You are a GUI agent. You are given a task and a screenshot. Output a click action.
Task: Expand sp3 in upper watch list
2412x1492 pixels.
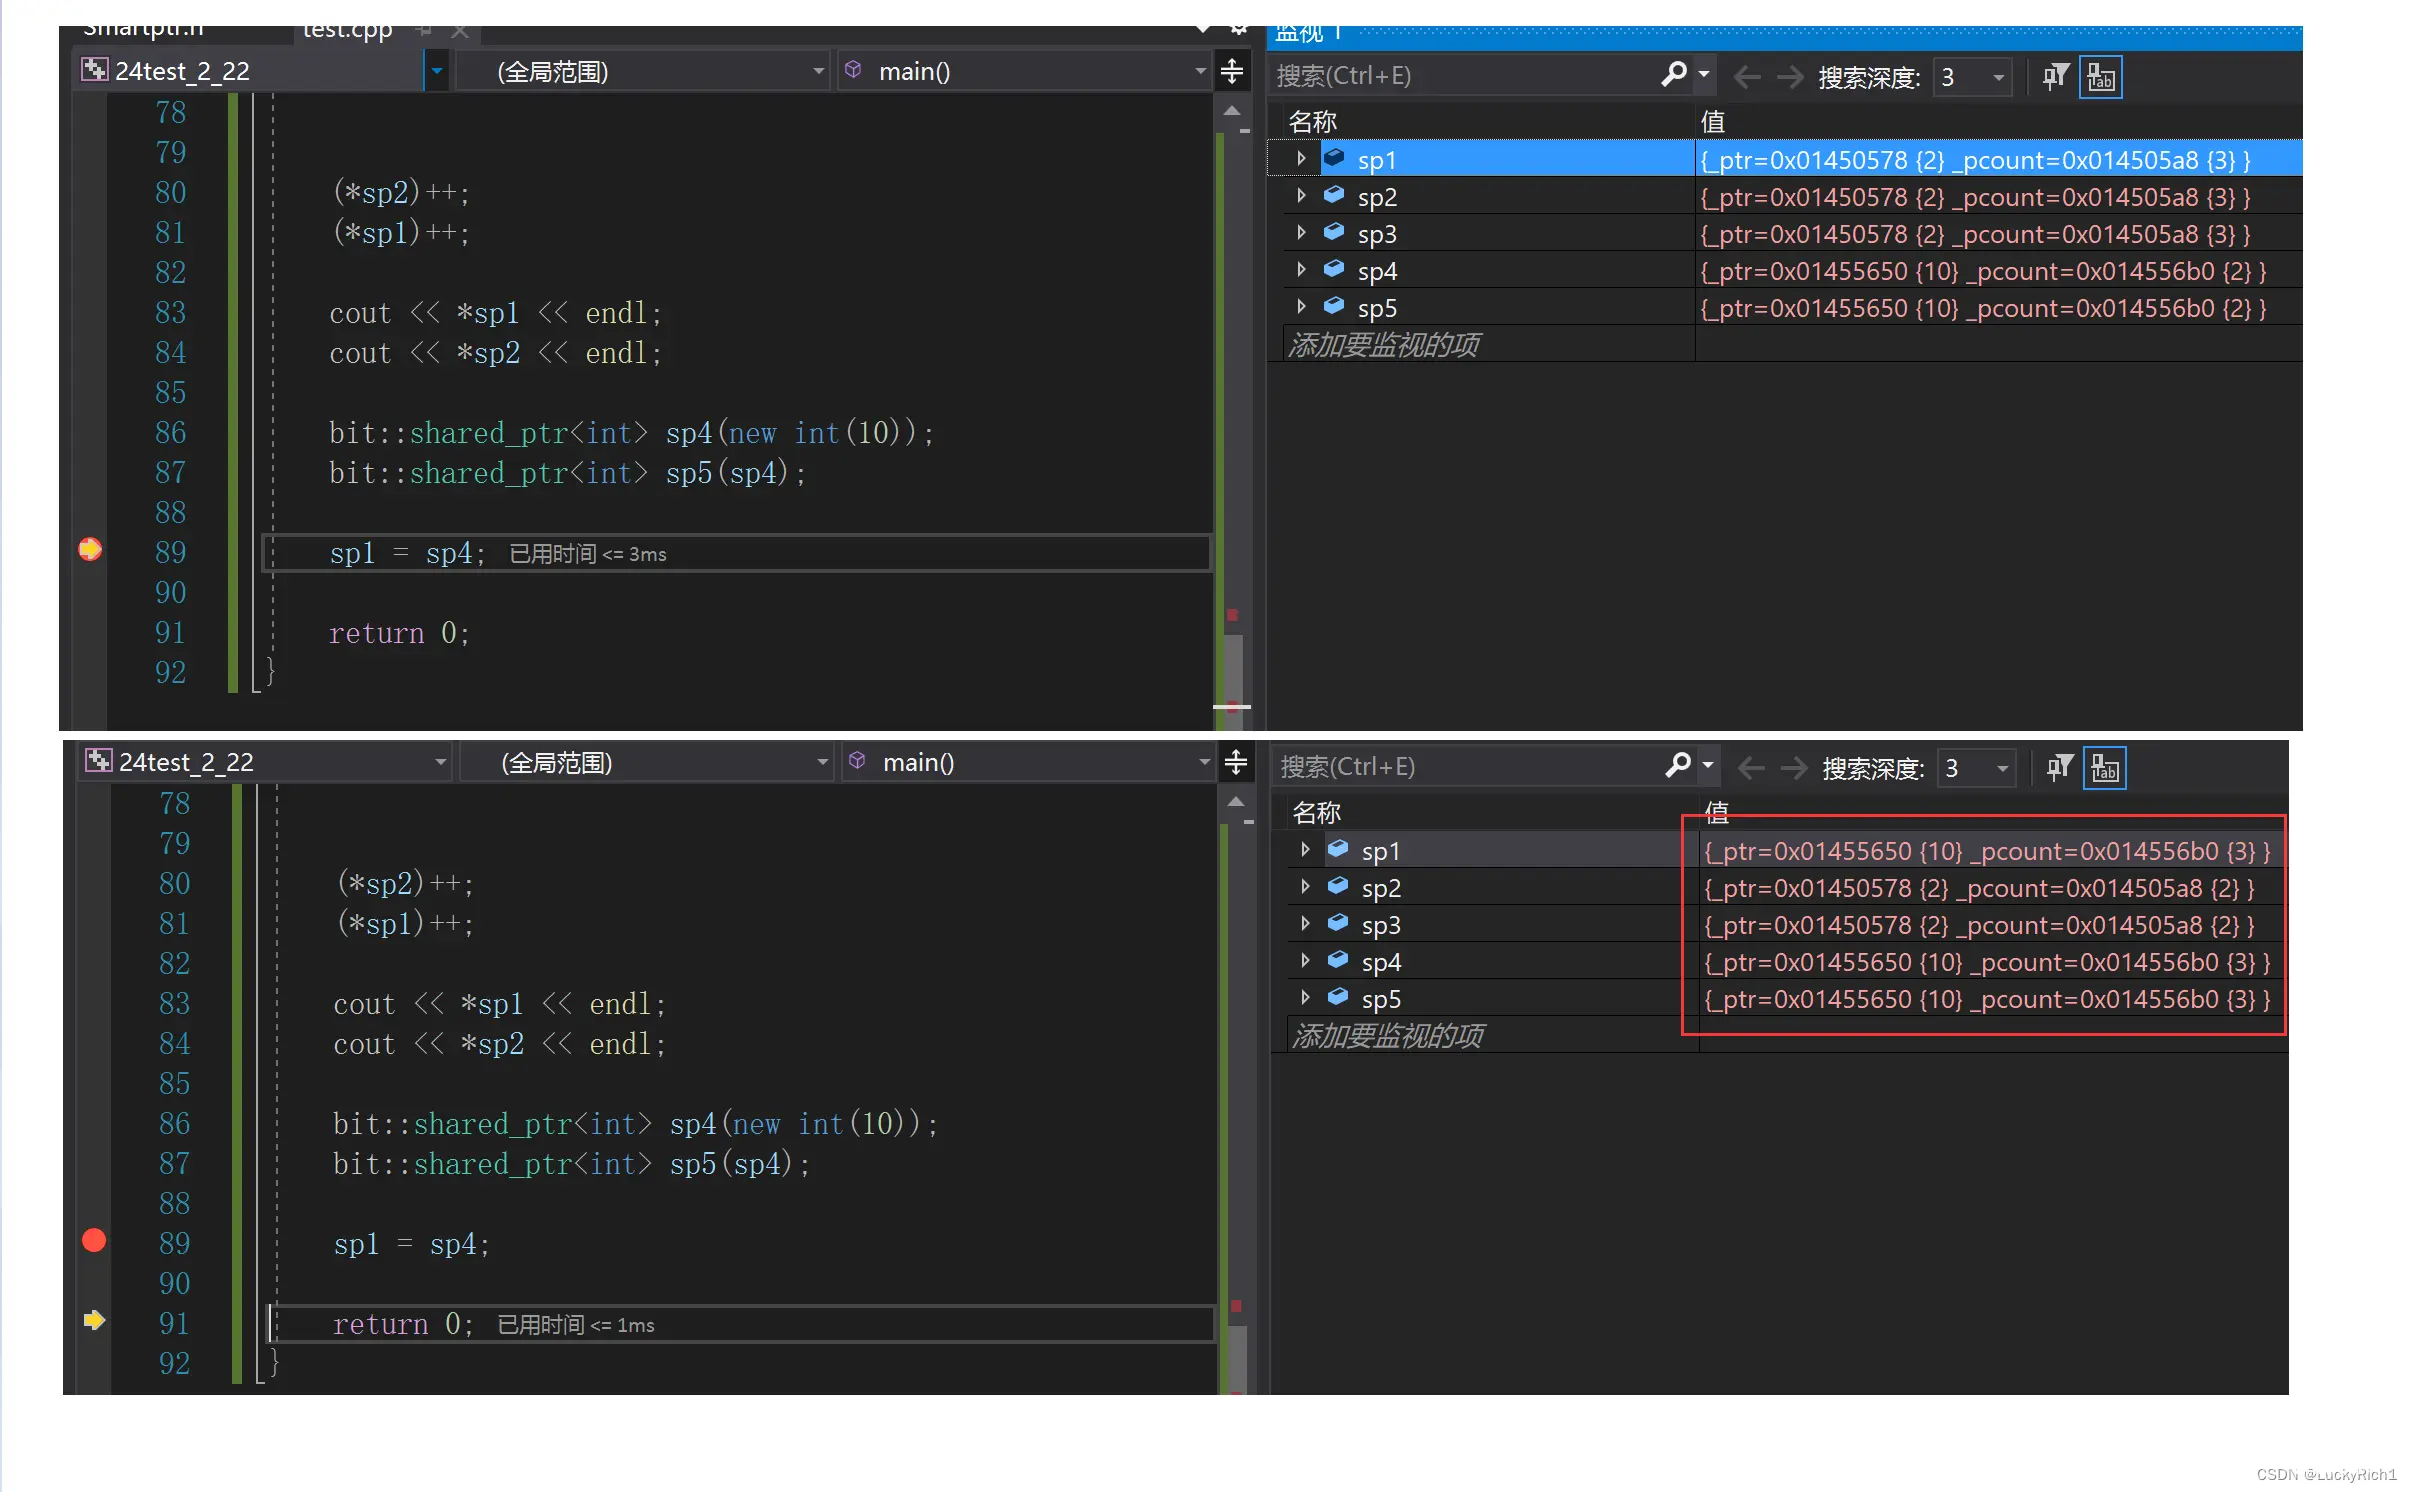point(1301,233)
